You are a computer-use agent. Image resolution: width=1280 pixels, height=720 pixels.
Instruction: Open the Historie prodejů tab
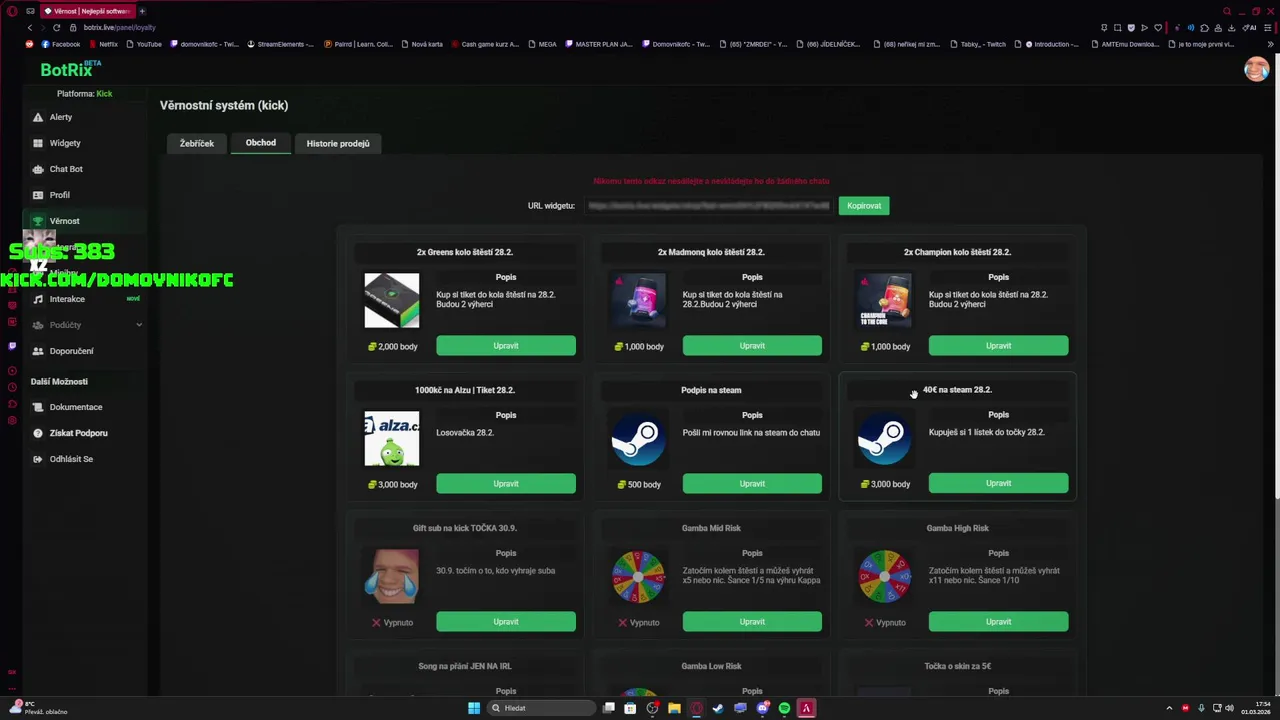338,143
